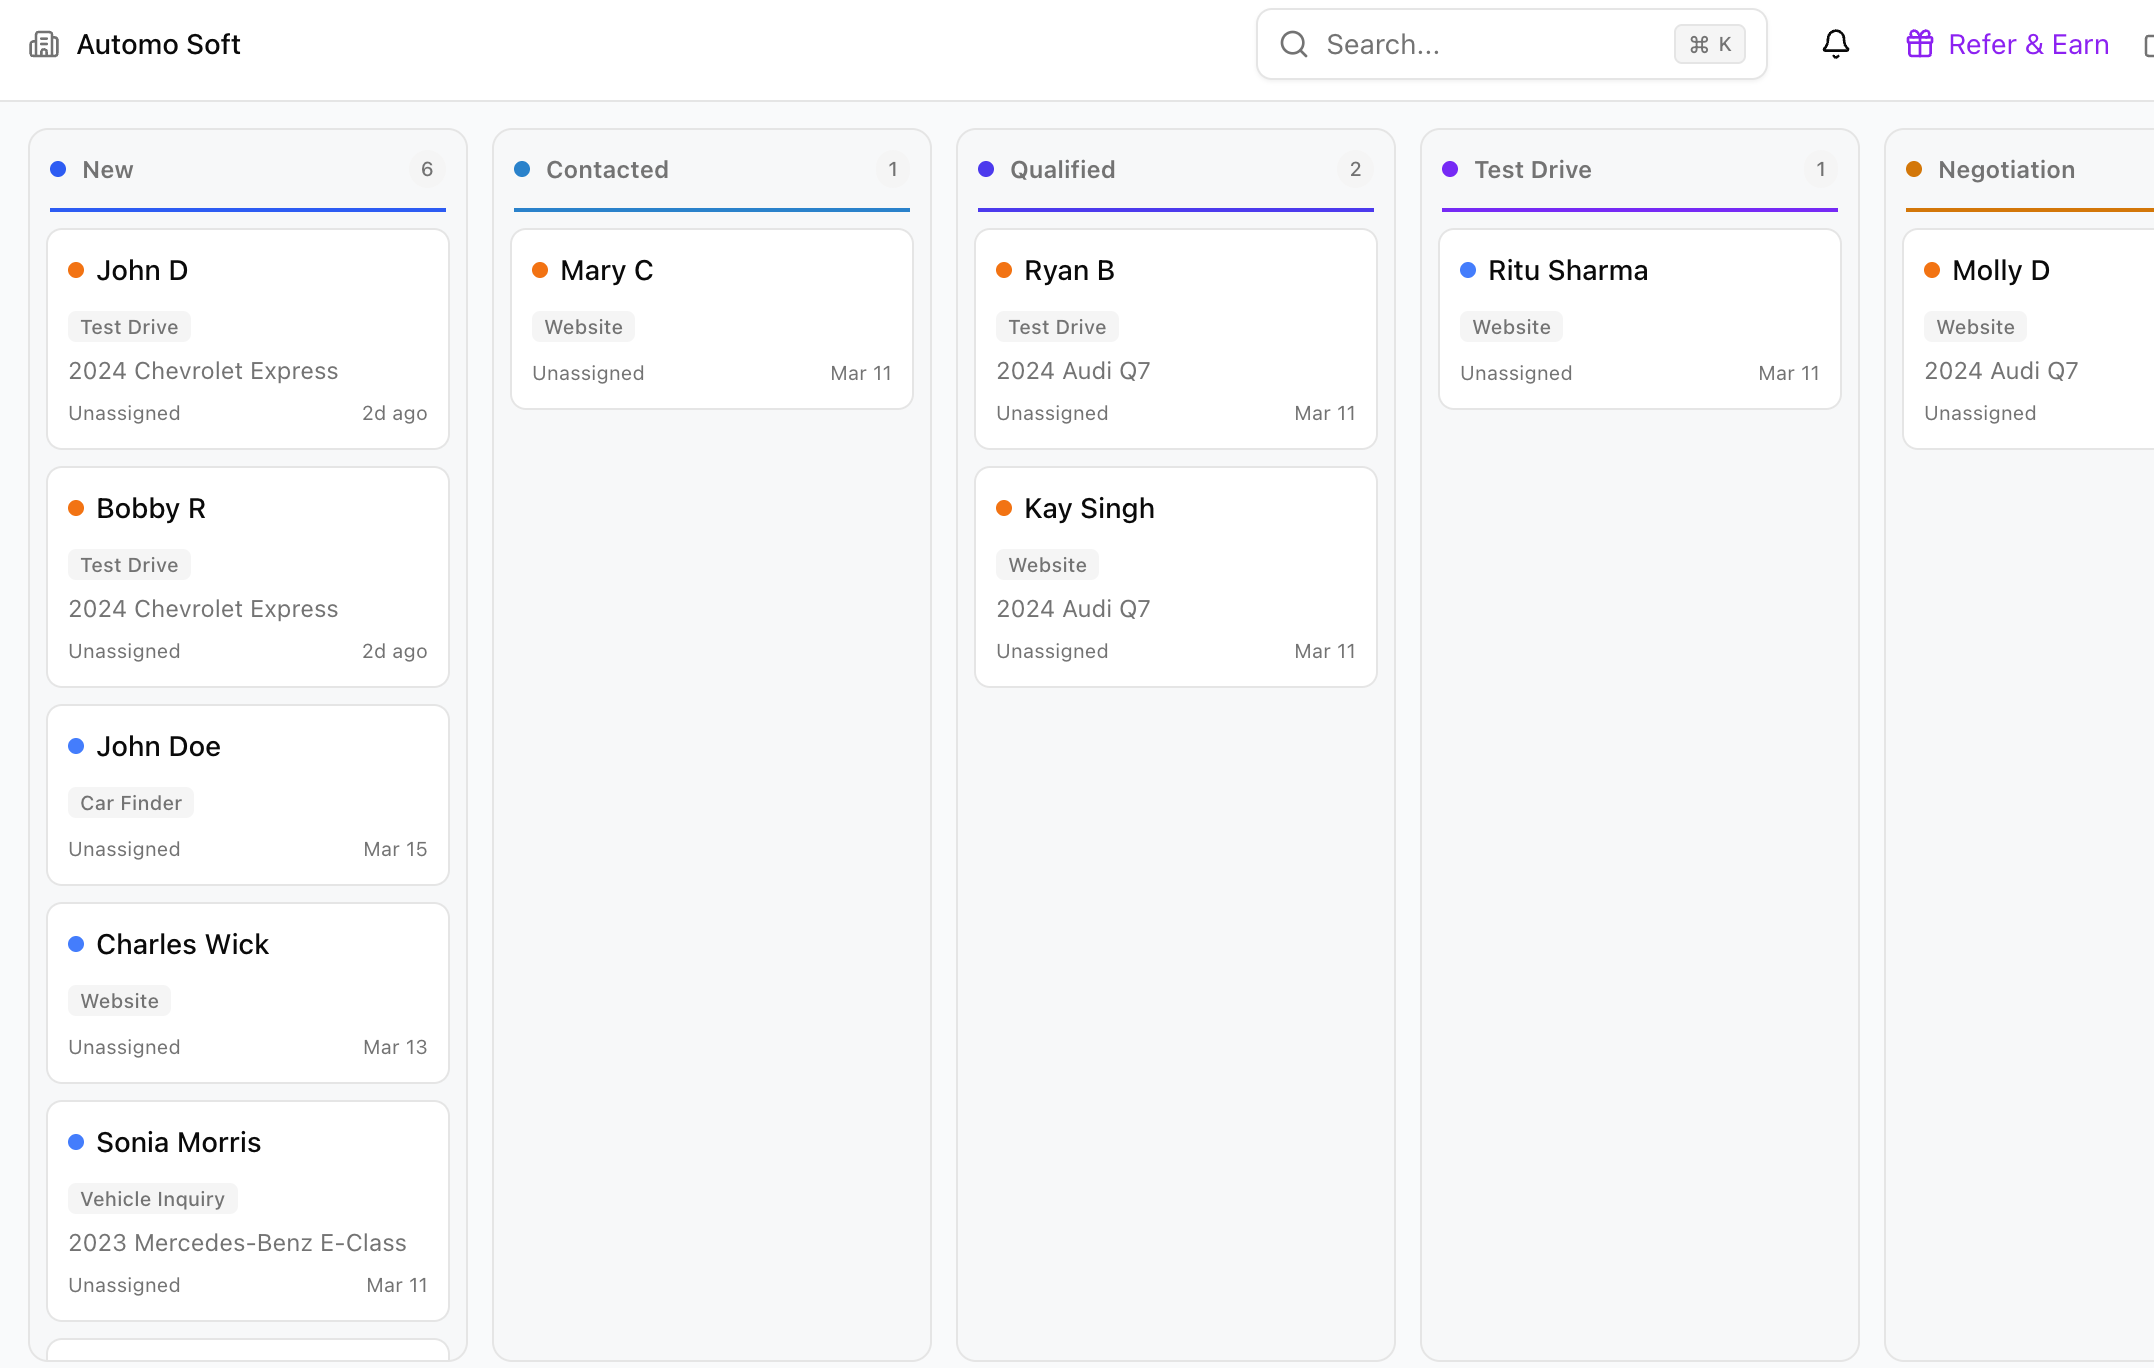
Task: Open the Kay Singh lead card
Action: pyautogui.click(x=1175, y=577)
